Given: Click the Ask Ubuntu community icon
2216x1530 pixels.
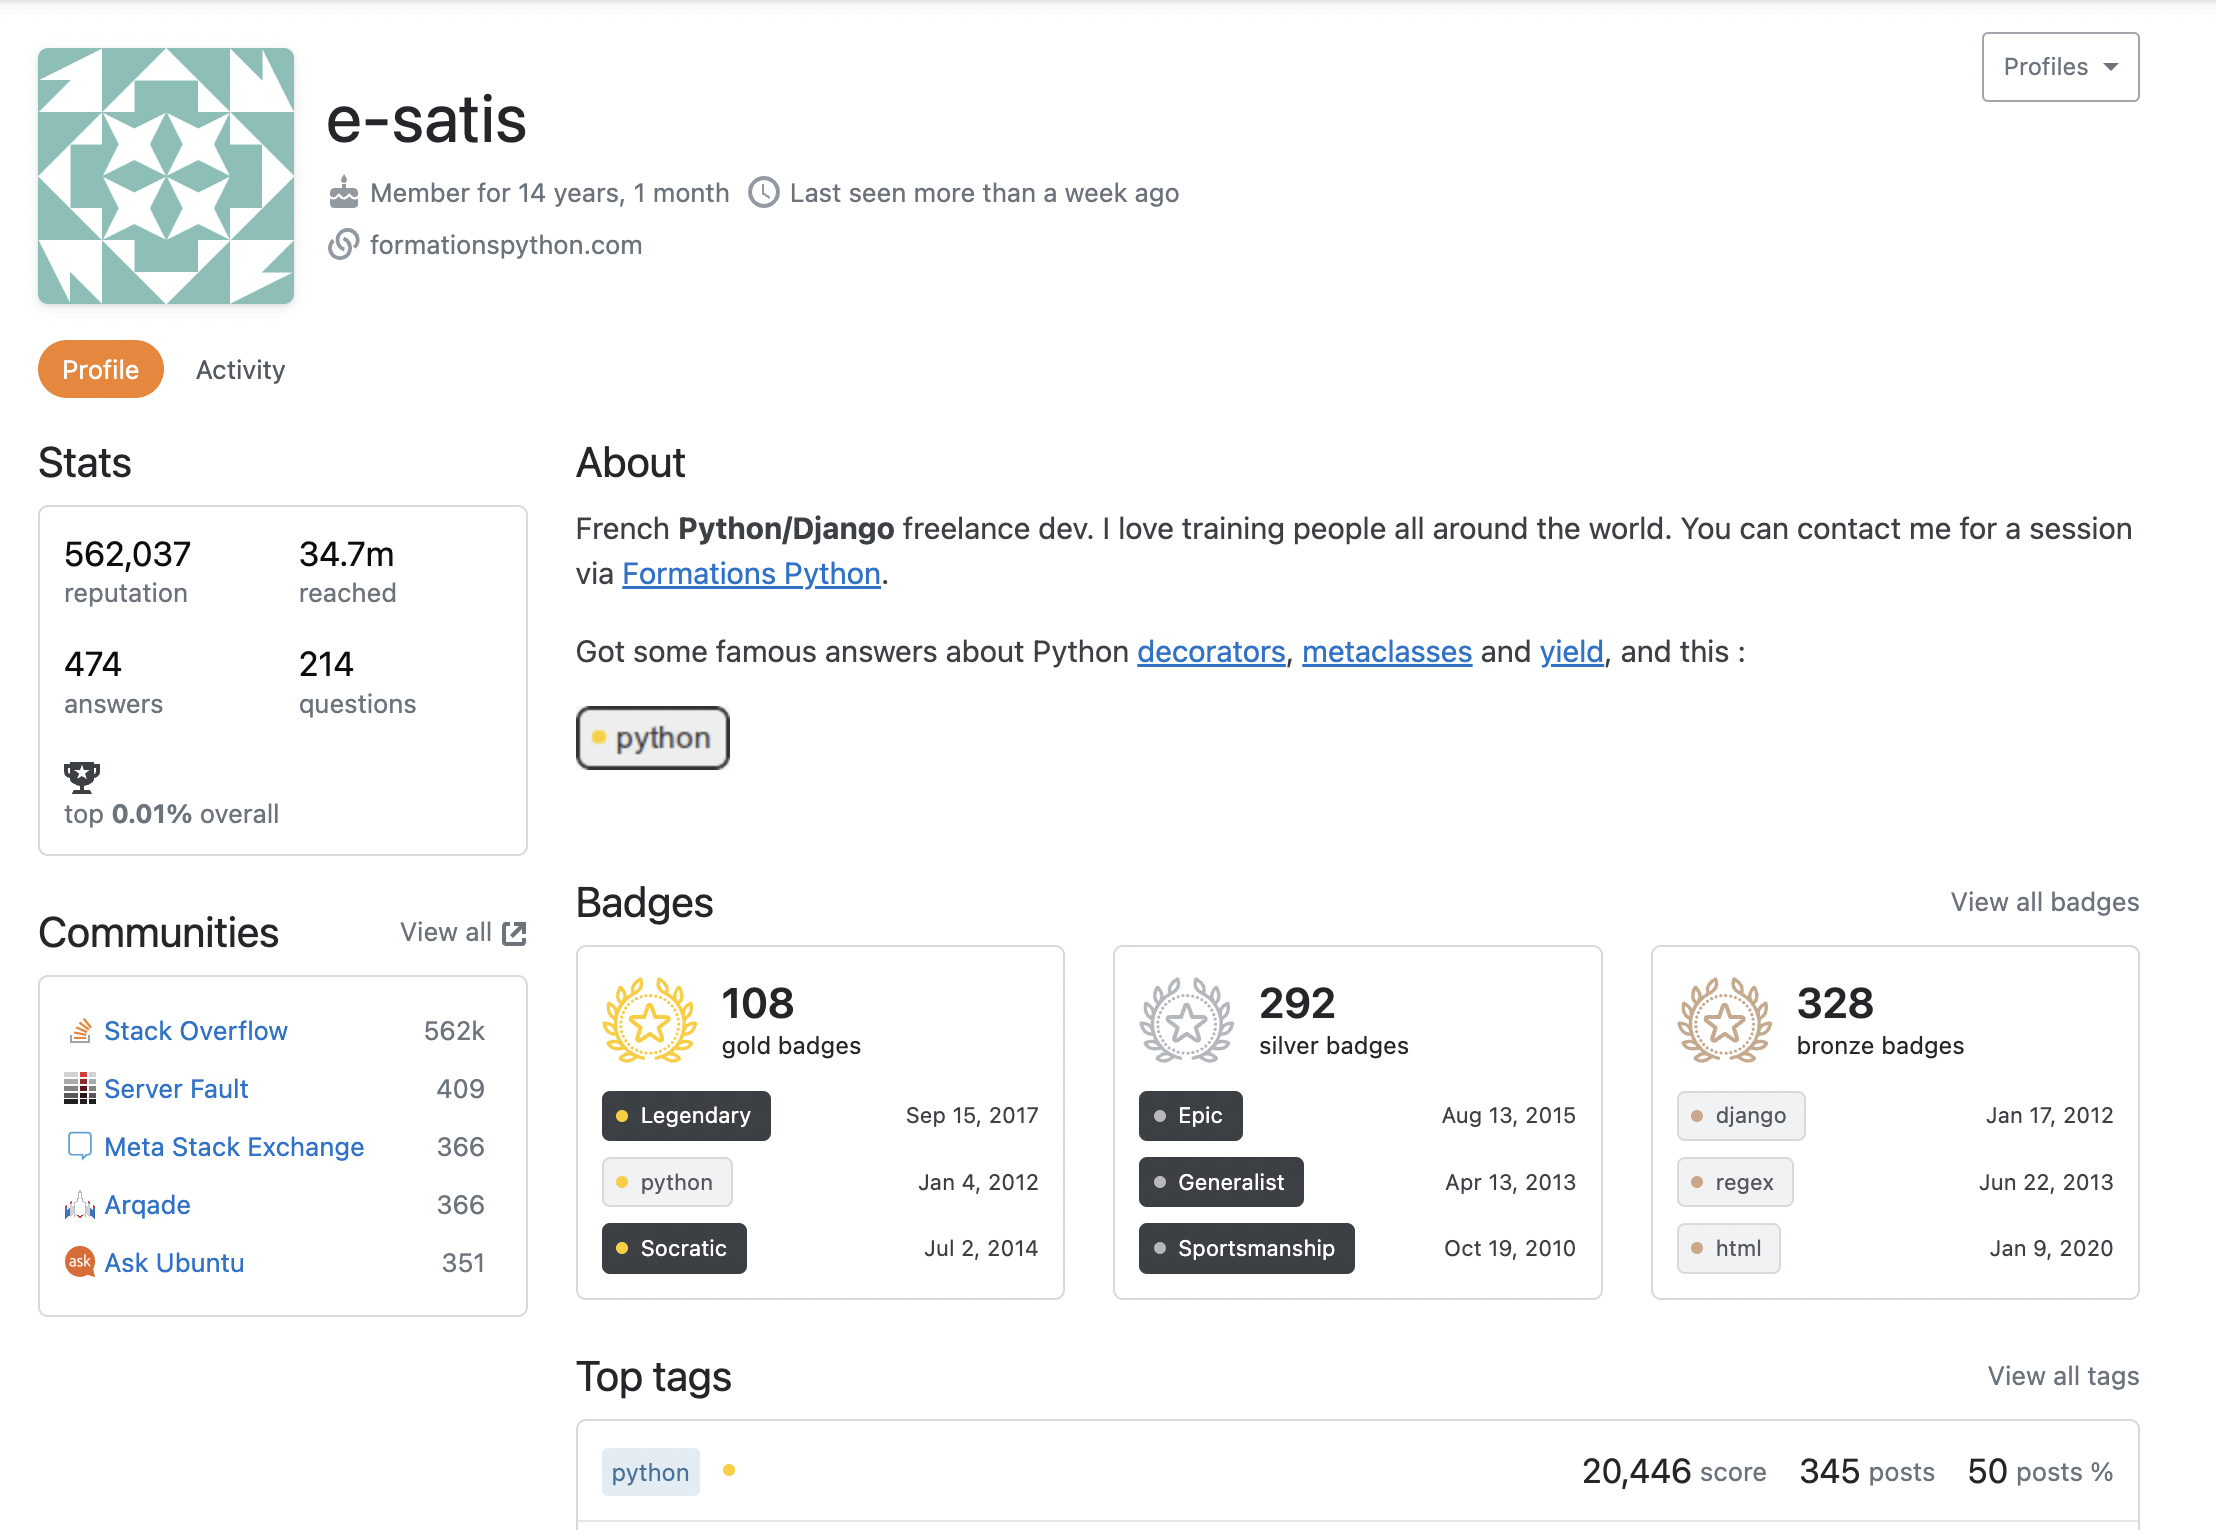Looking at the screenshot, I should coord(80,1262).
